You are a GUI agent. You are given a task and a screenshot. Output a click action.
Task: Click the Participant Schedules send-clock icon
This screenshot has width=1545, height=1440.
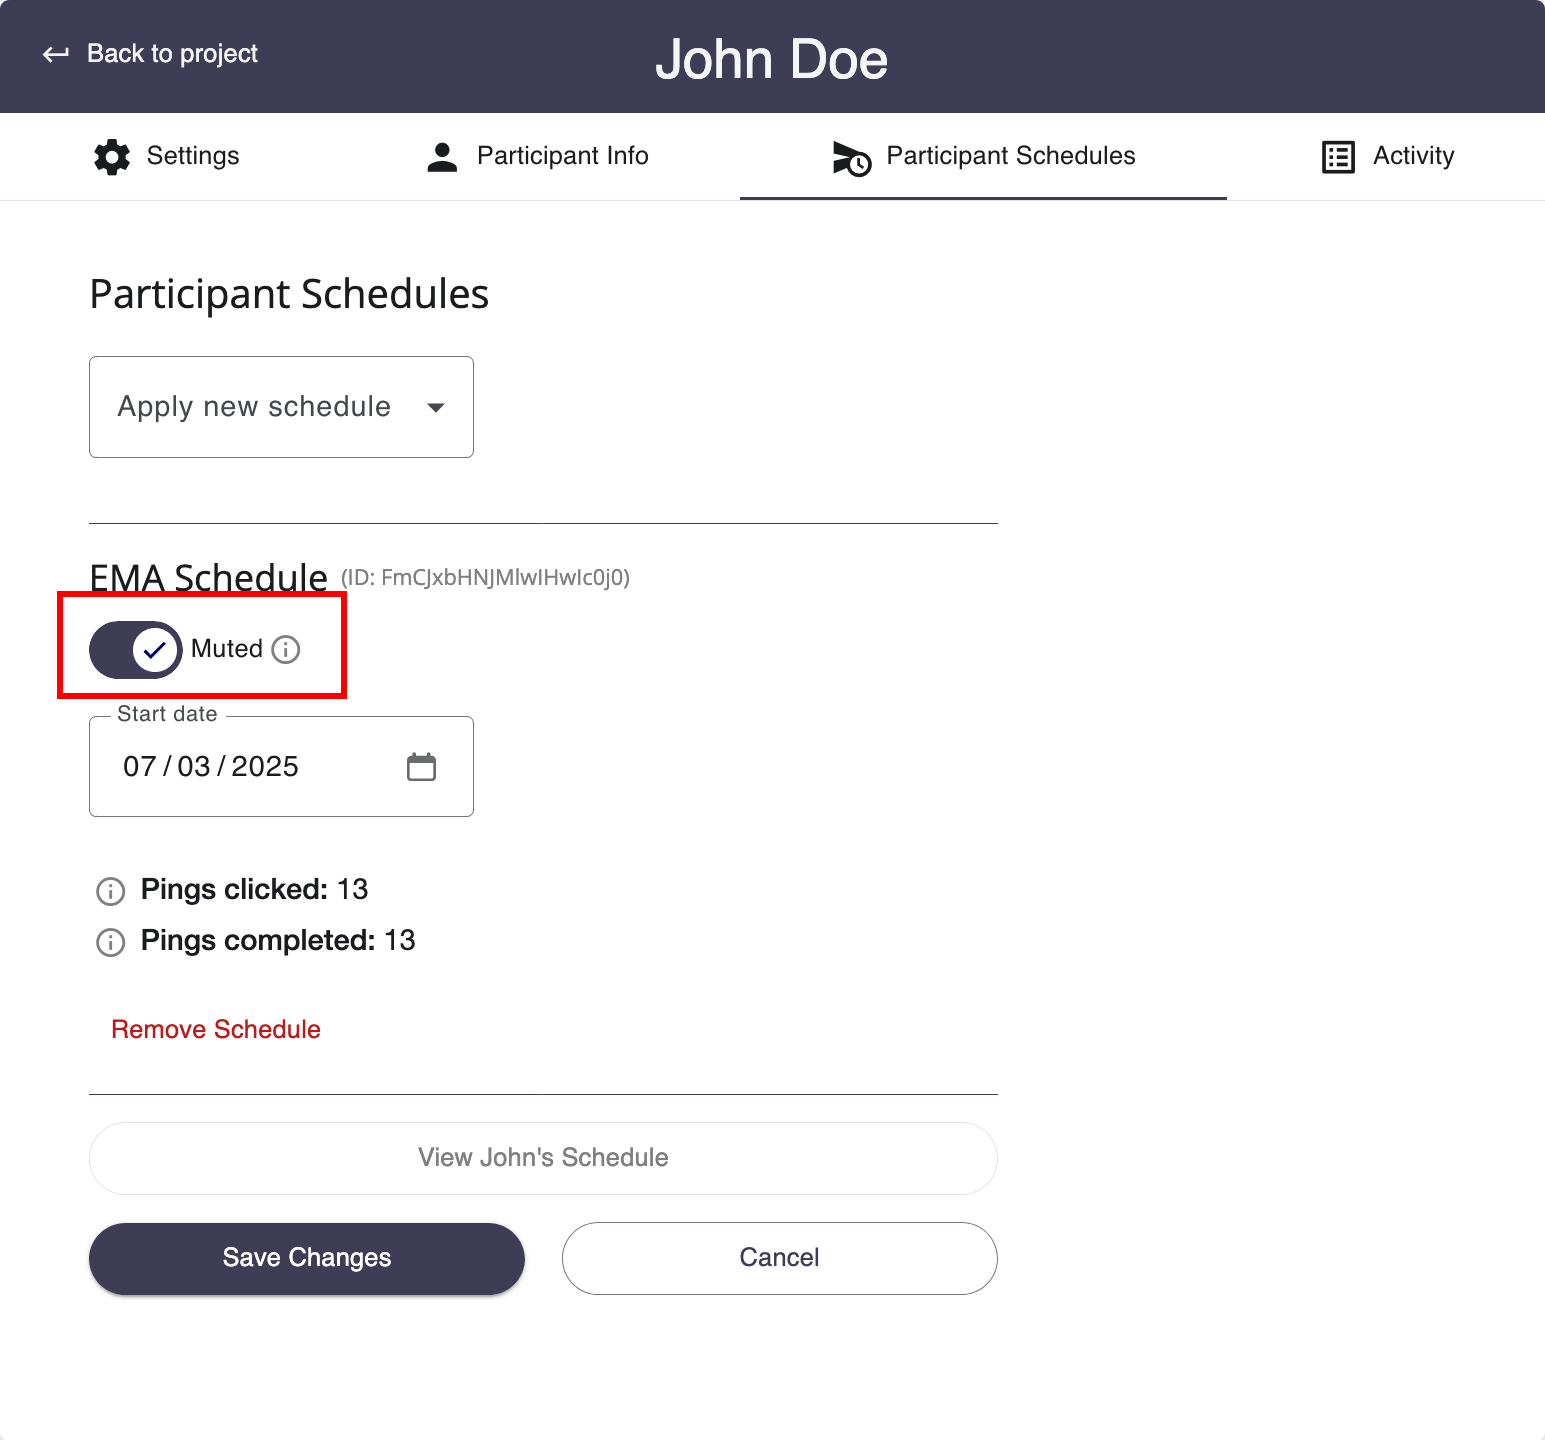coord(852,158)
